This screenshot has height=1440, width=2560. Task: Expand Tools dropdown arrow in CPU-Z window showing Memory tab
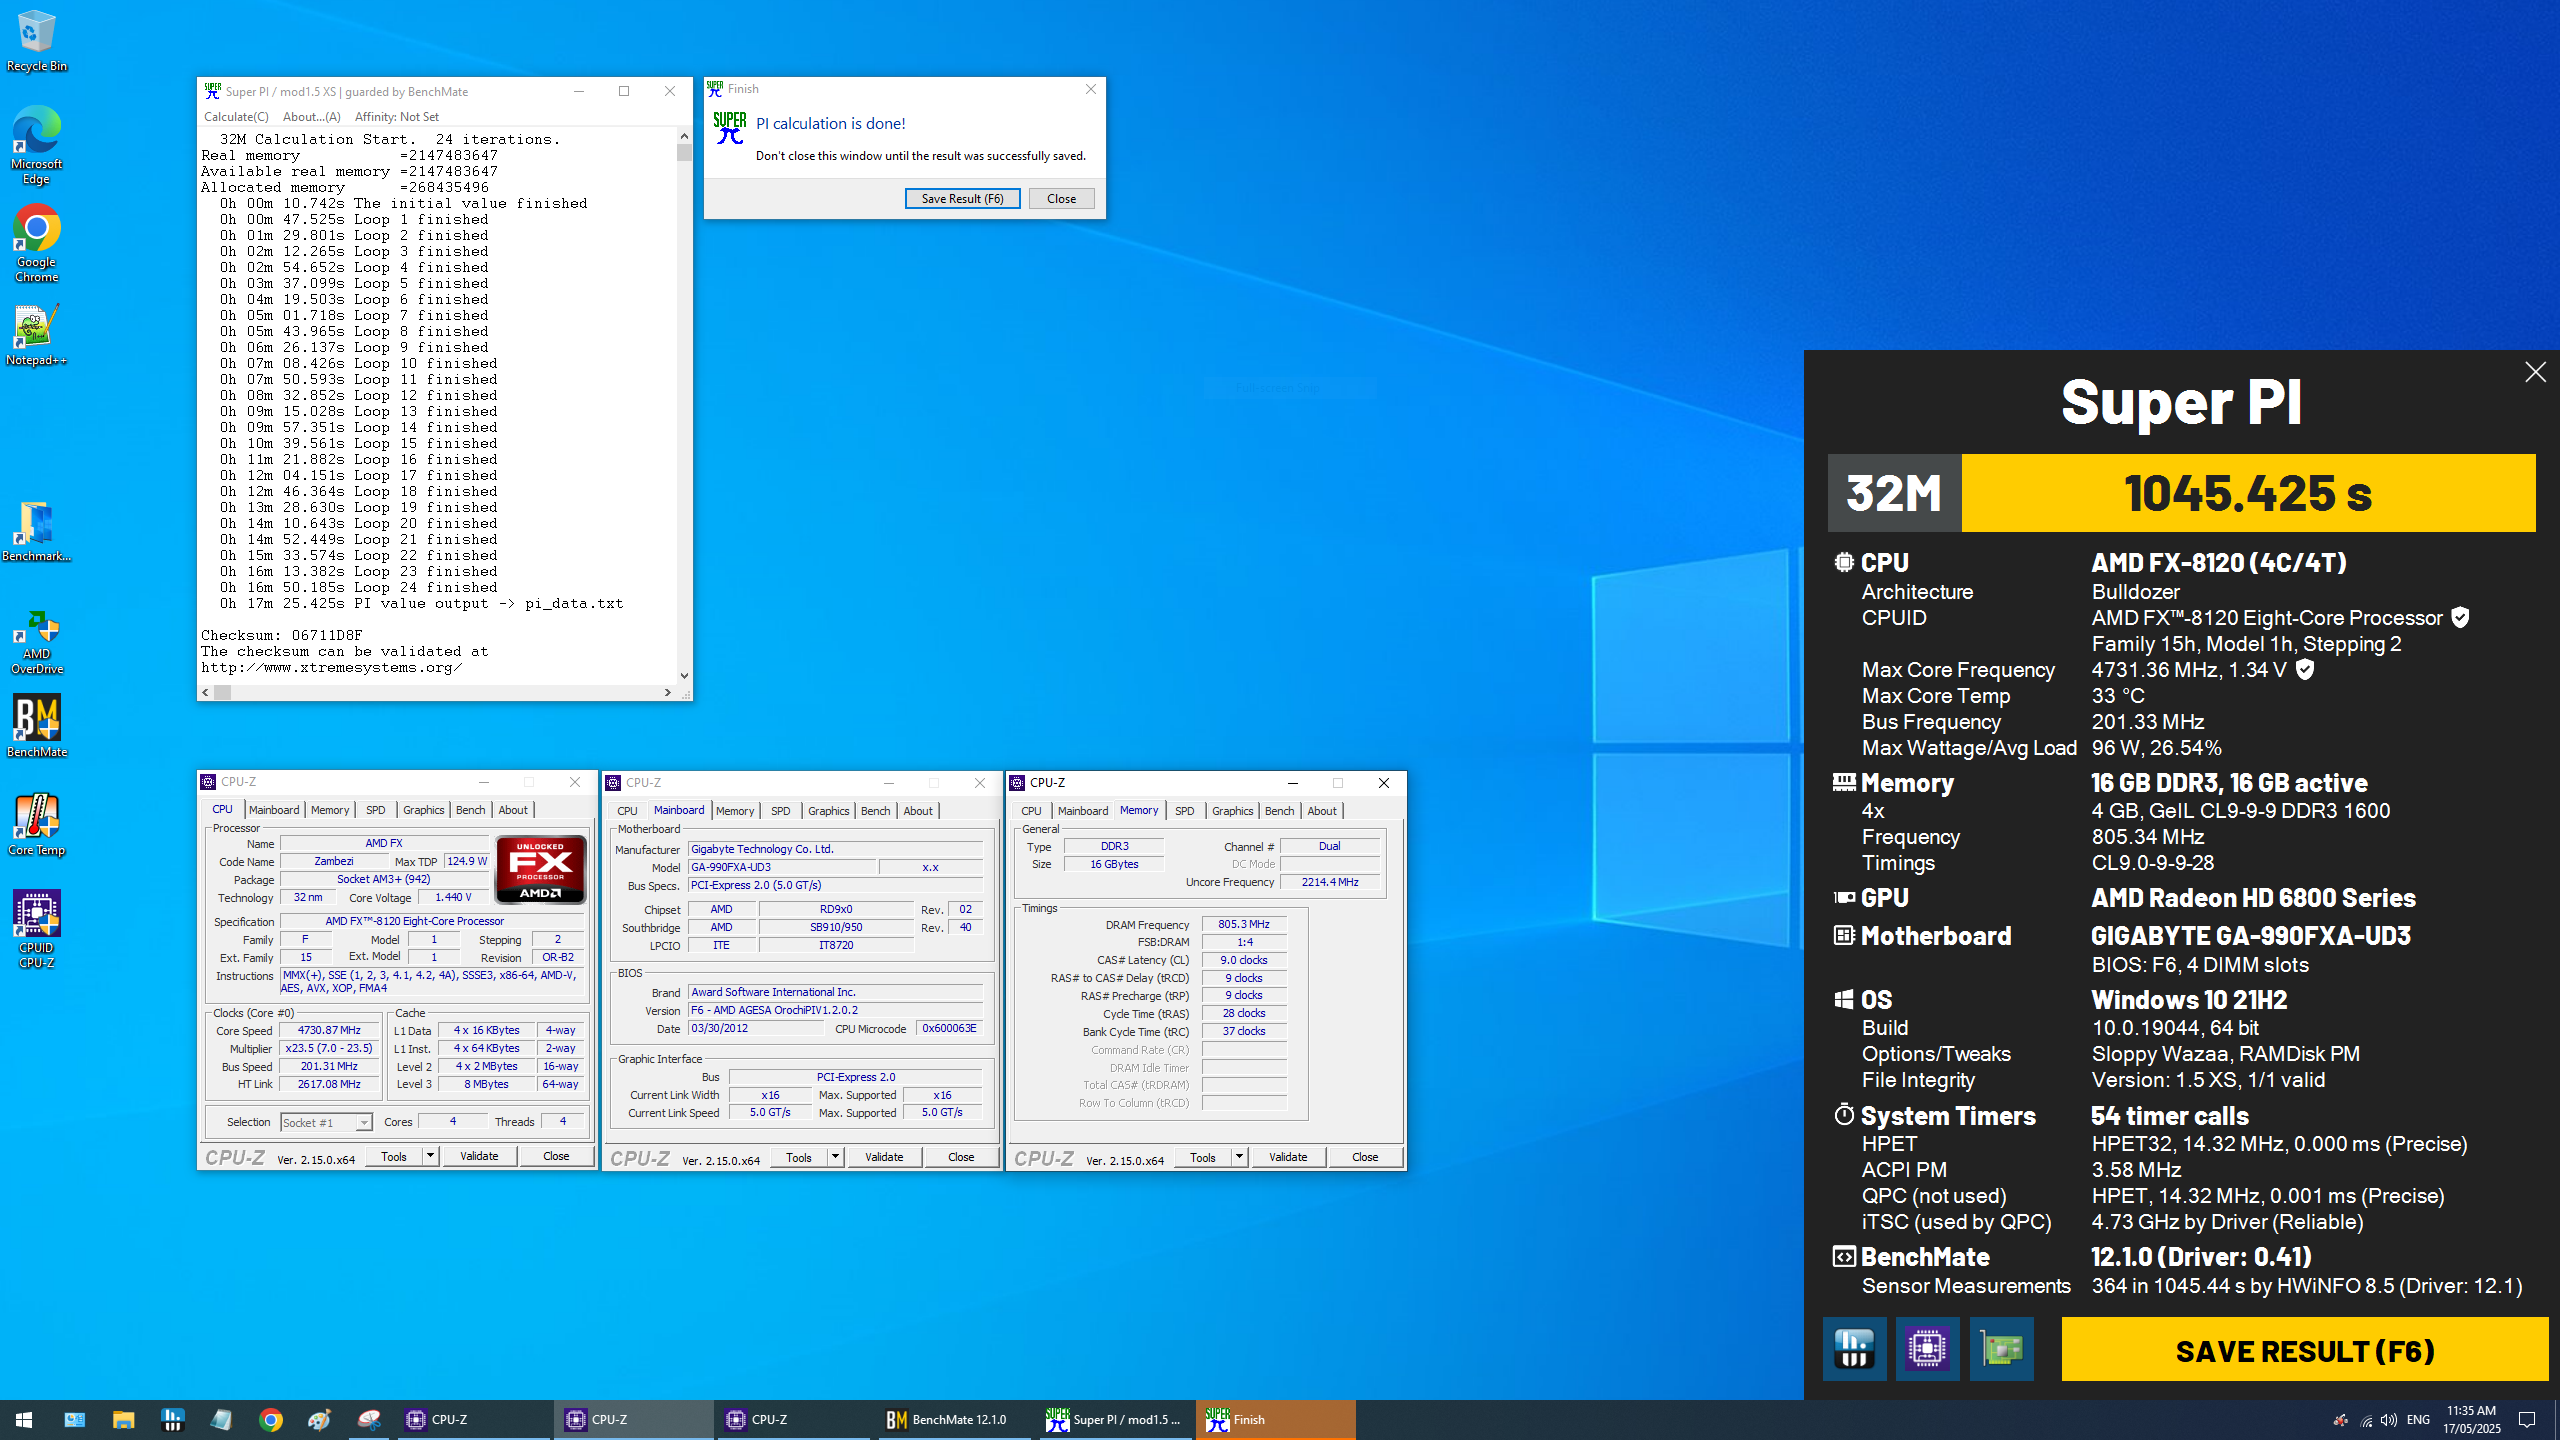(1239, 1157)
